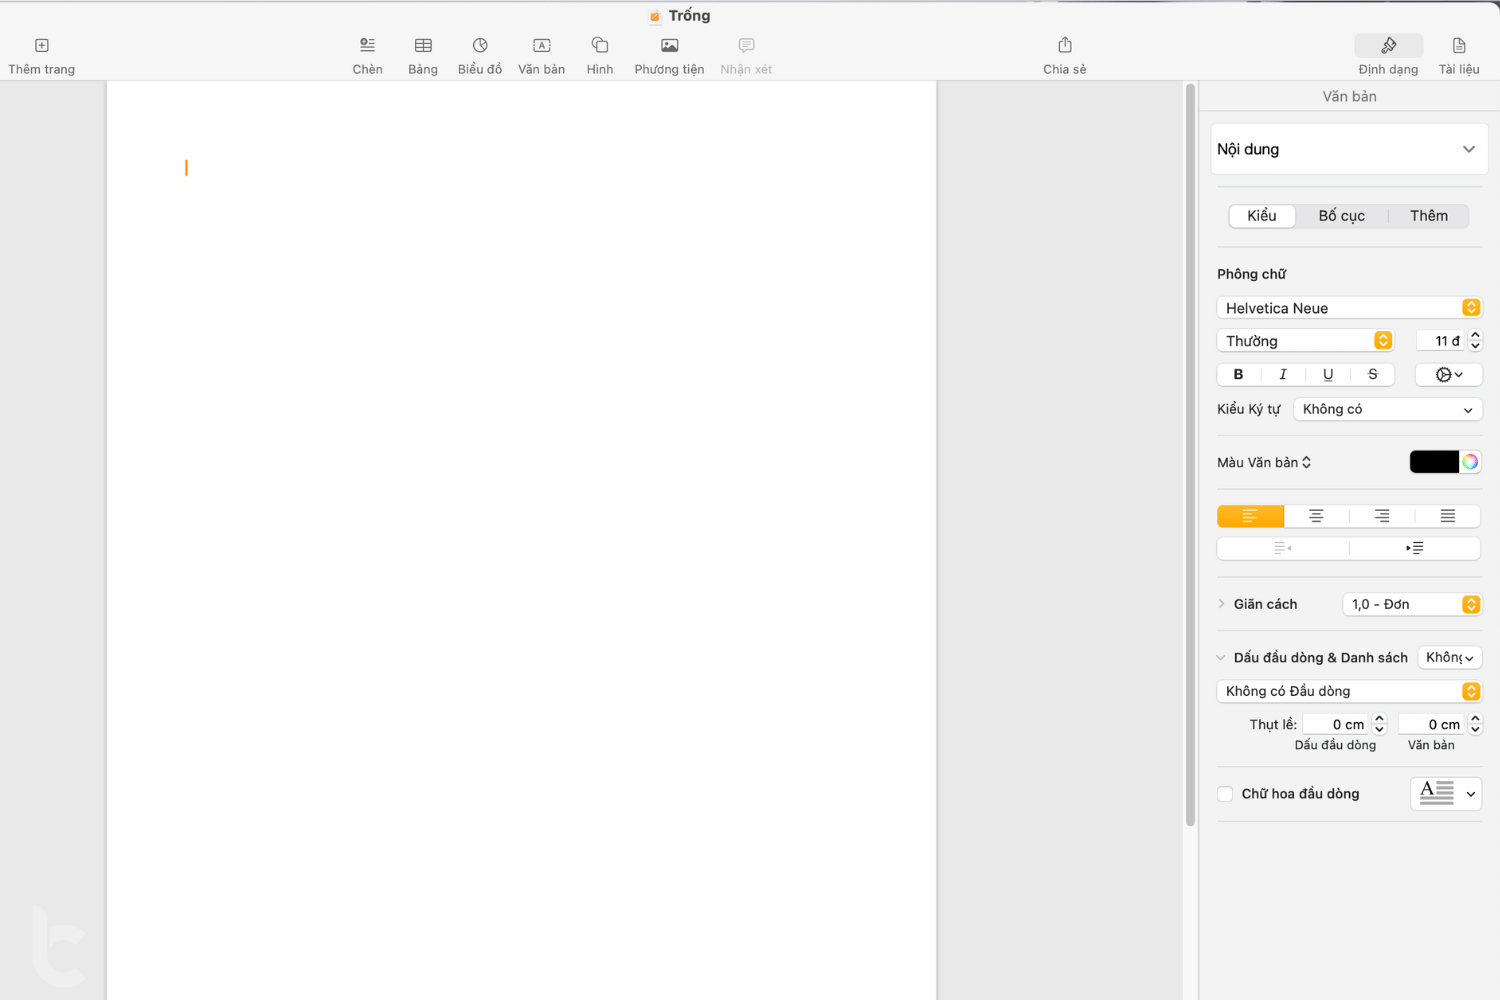Open the Thường typeface style dropdown
The width and height of the screenshot is (1500, 1000).
tap(1305, 341)
